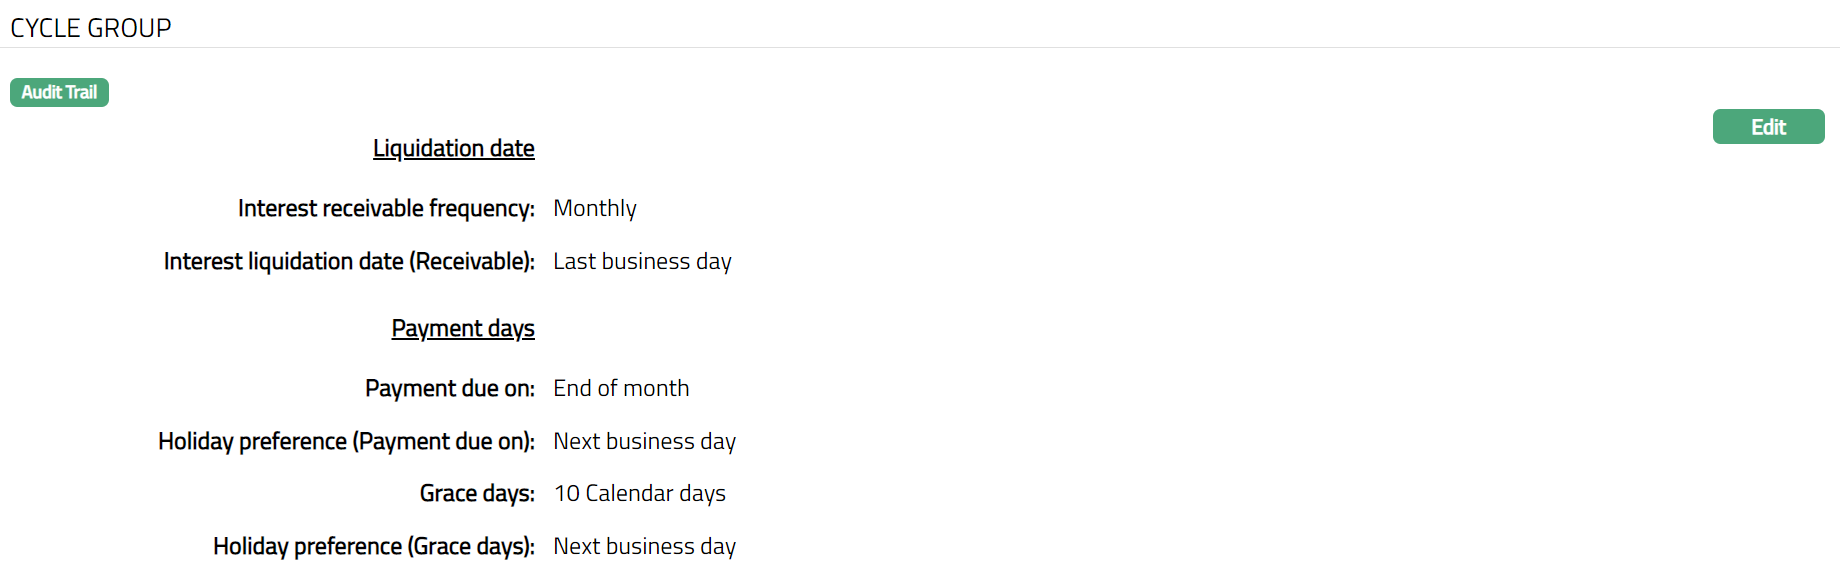Click the word Receivable in parentheses
Screen dimensions: 1840x575
467,262
